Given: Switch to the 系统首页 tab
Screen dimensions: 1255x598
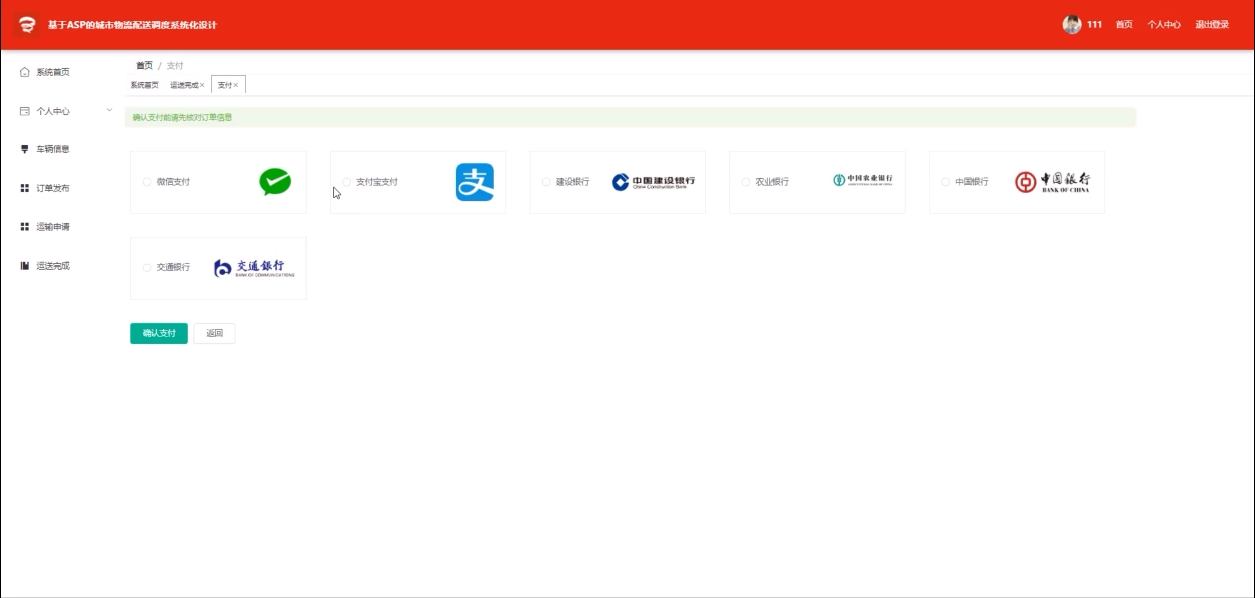Looking at the screenshot, I should point(144,85).
